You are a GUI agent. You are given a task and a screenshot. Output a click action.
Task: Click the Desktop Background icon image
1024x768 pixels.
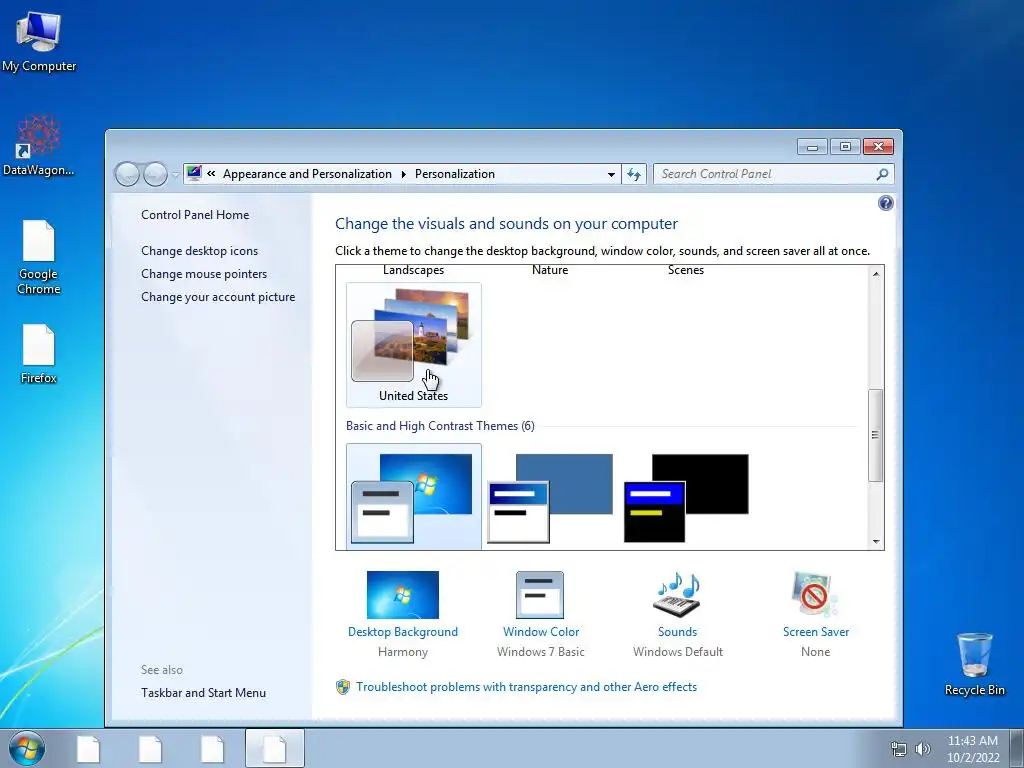(x=403, y=595)
